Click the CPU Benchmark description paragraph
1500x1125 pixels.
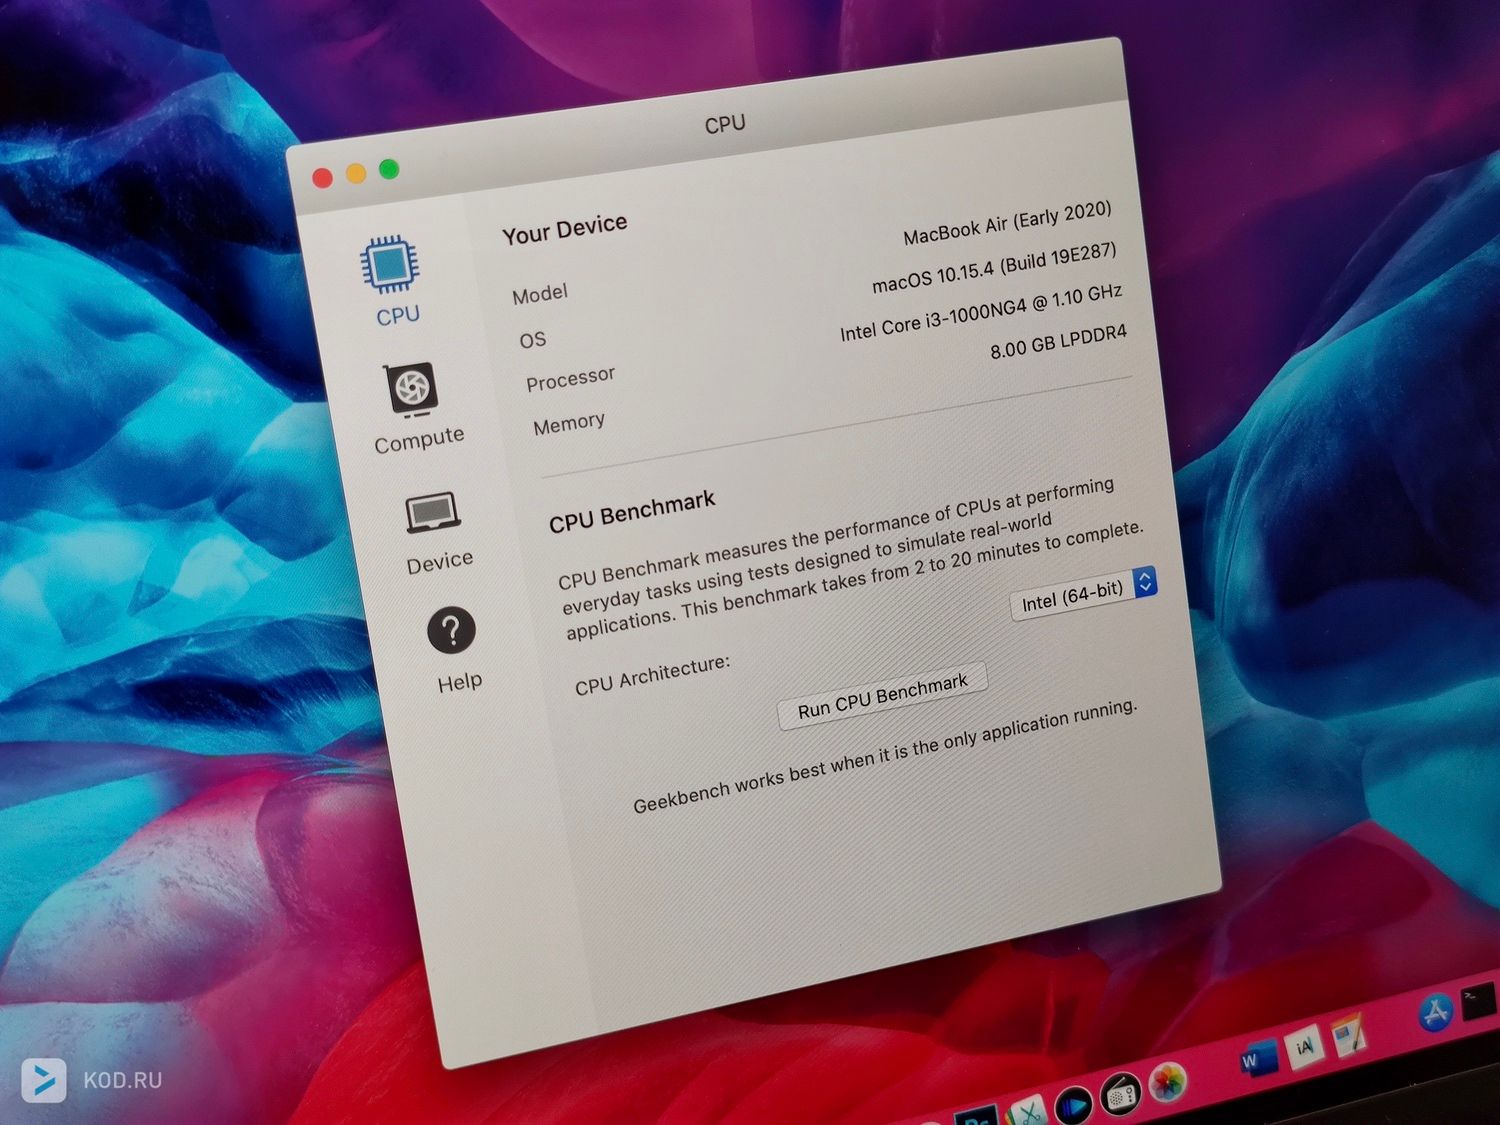coord(850,560)
